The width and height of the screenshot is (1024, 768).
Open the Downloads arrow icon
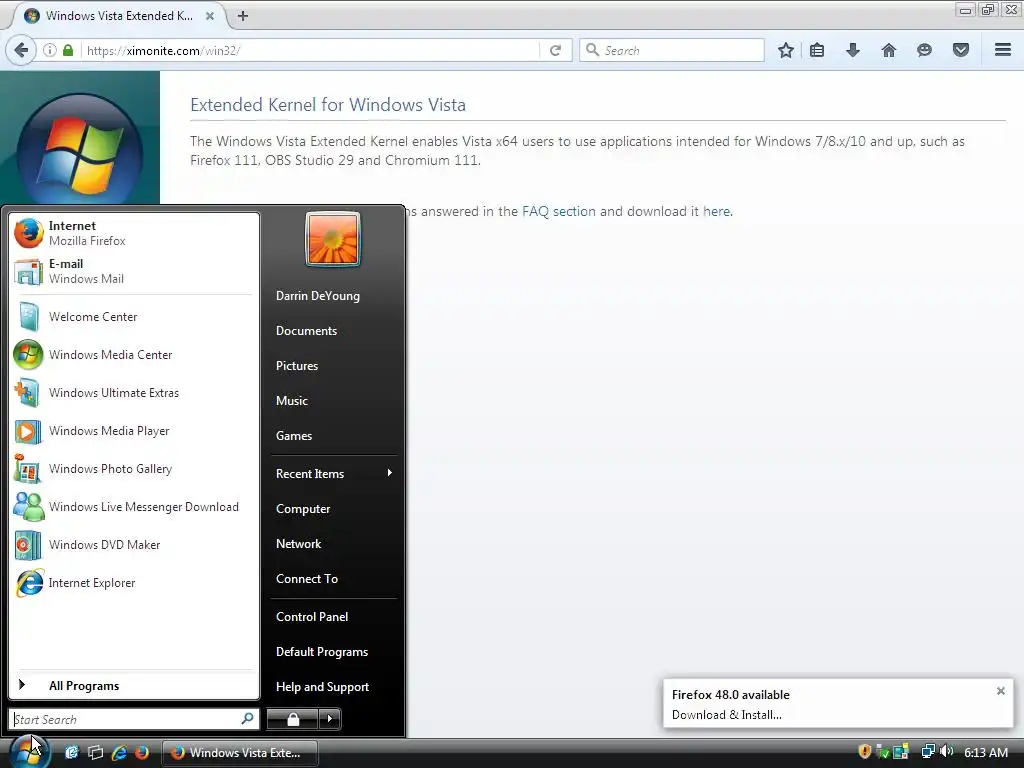[x=853, y=50]
